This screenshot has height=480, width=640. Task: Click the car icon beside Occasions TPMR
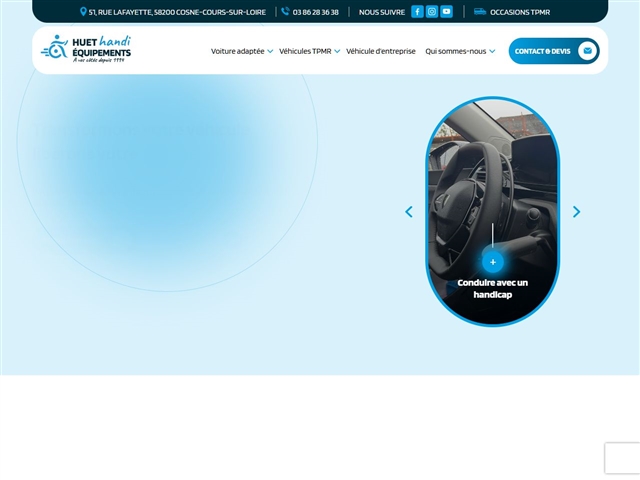pos(480,12)
